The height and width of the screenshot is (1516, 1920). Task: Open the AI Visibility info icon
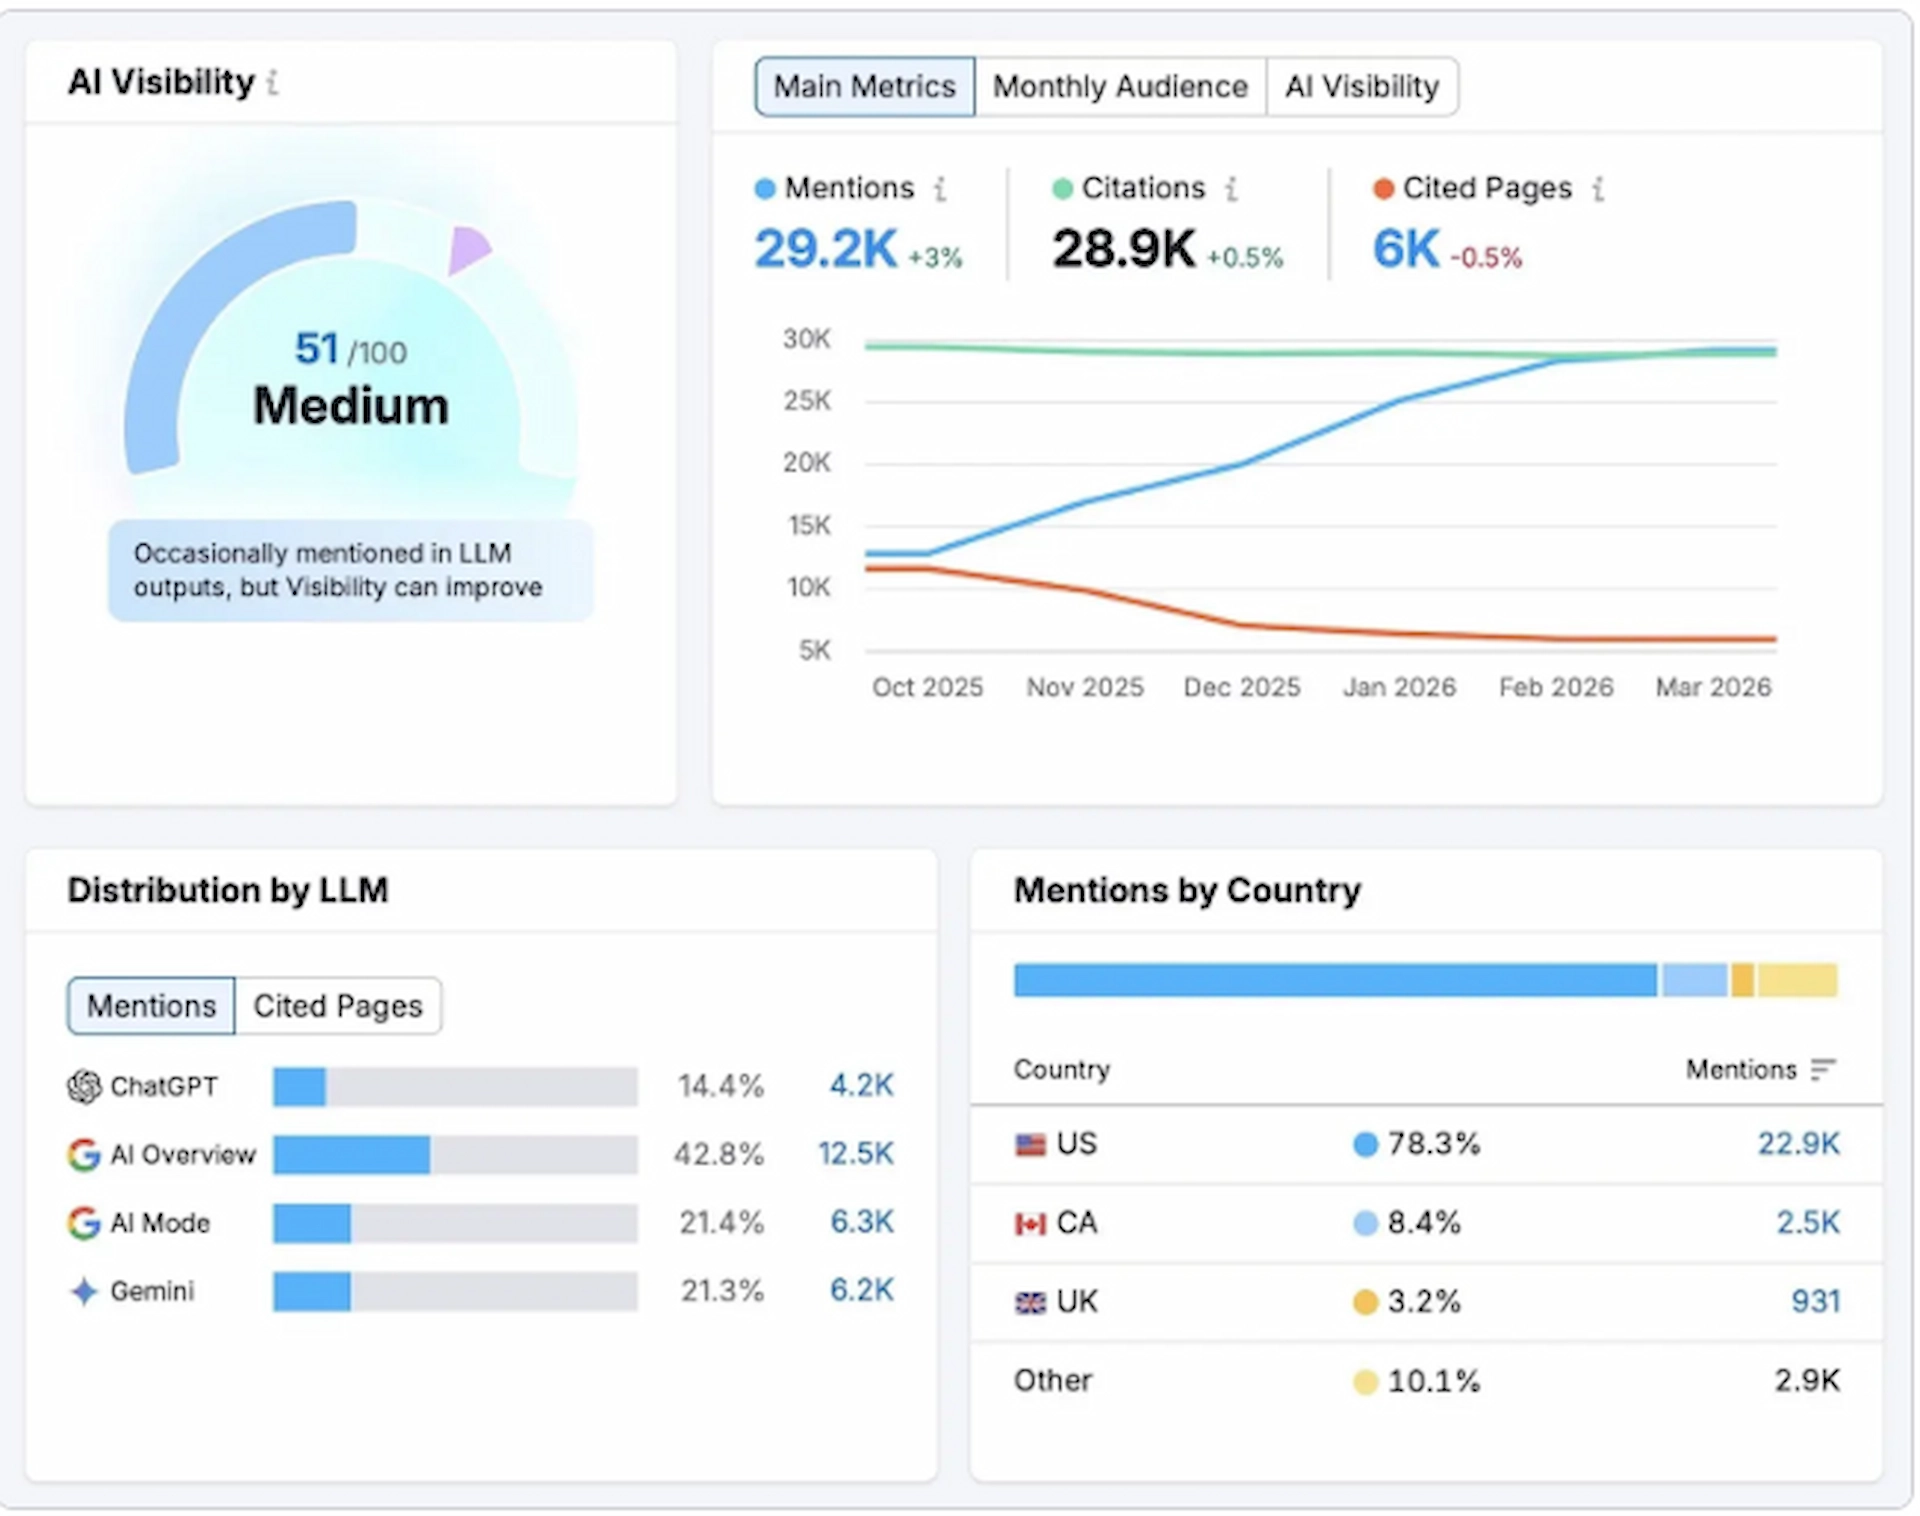pyautogui.click(x=273, y=83)
